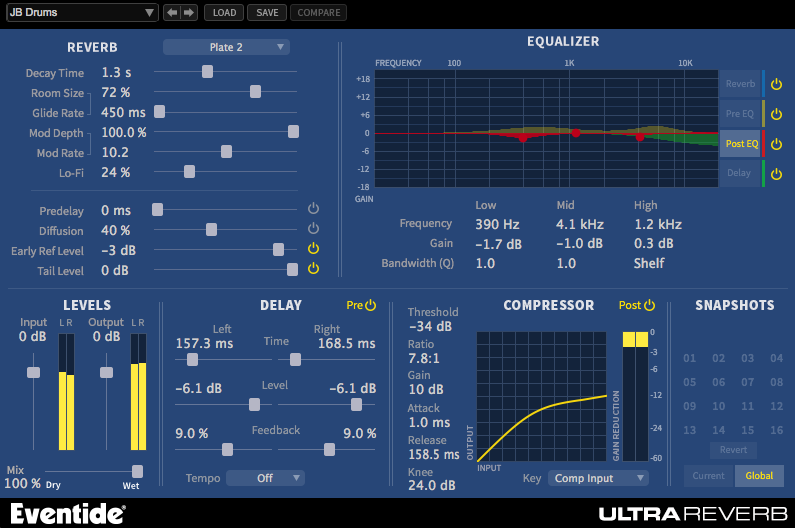
Task: Select snapshot slot 01
Action: coord(690,359)
